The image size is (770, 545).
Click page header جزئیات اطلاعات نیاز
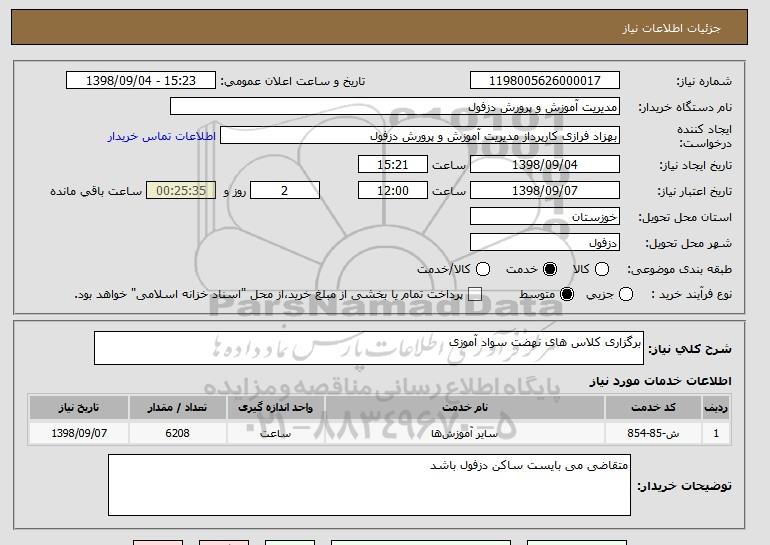click(671, 28)
